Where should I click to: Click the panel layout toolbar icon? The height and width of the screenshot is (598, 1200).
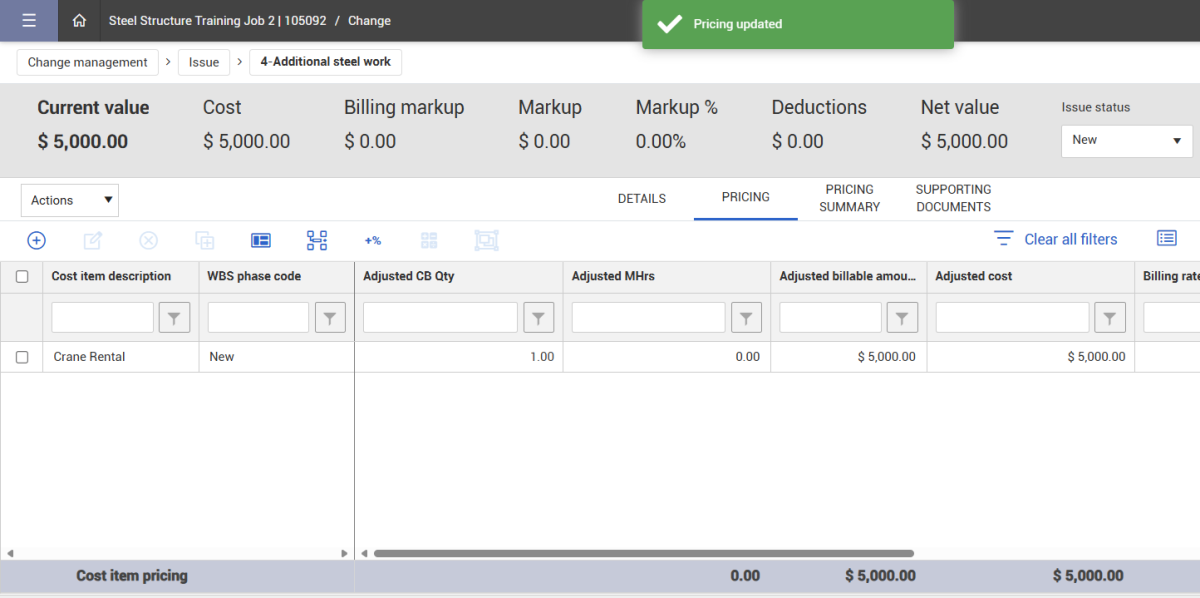tap(261, 240)
